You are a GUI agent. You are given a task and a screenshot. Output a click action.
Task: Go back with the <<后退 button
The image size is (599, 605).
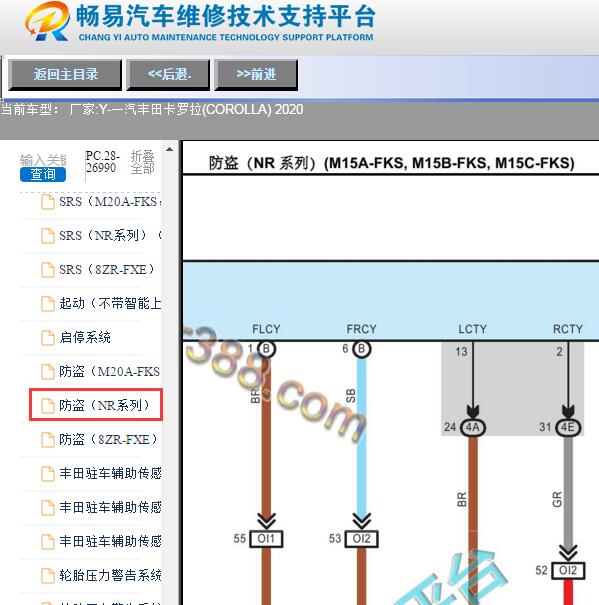pyautogui.click(x=168, y=75)
